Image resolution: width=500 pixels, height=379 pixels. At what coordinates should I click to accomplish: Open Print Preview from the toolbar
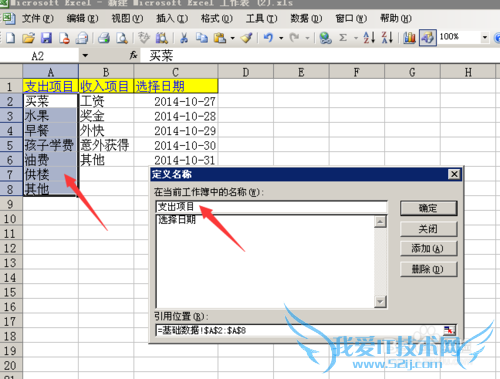[x=122, y=38]
